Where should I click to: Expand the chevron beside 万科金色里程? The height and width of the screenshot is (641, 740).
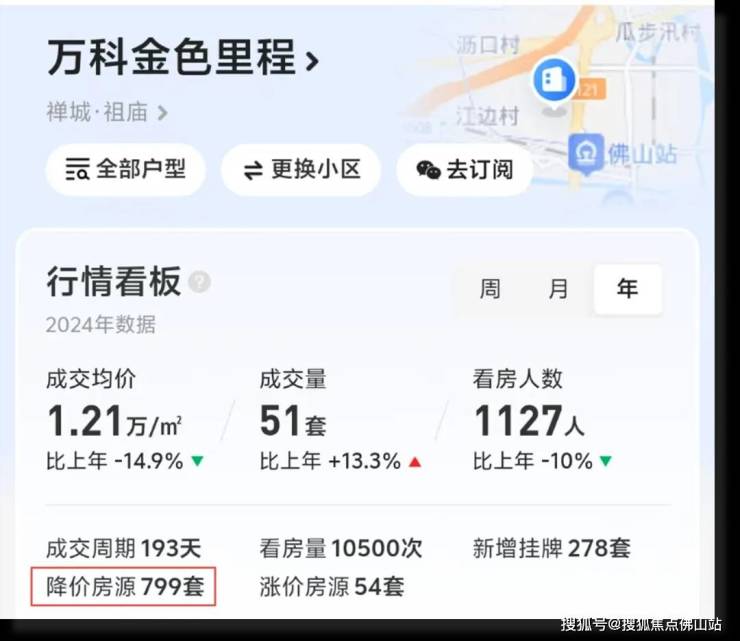(311, 60)
